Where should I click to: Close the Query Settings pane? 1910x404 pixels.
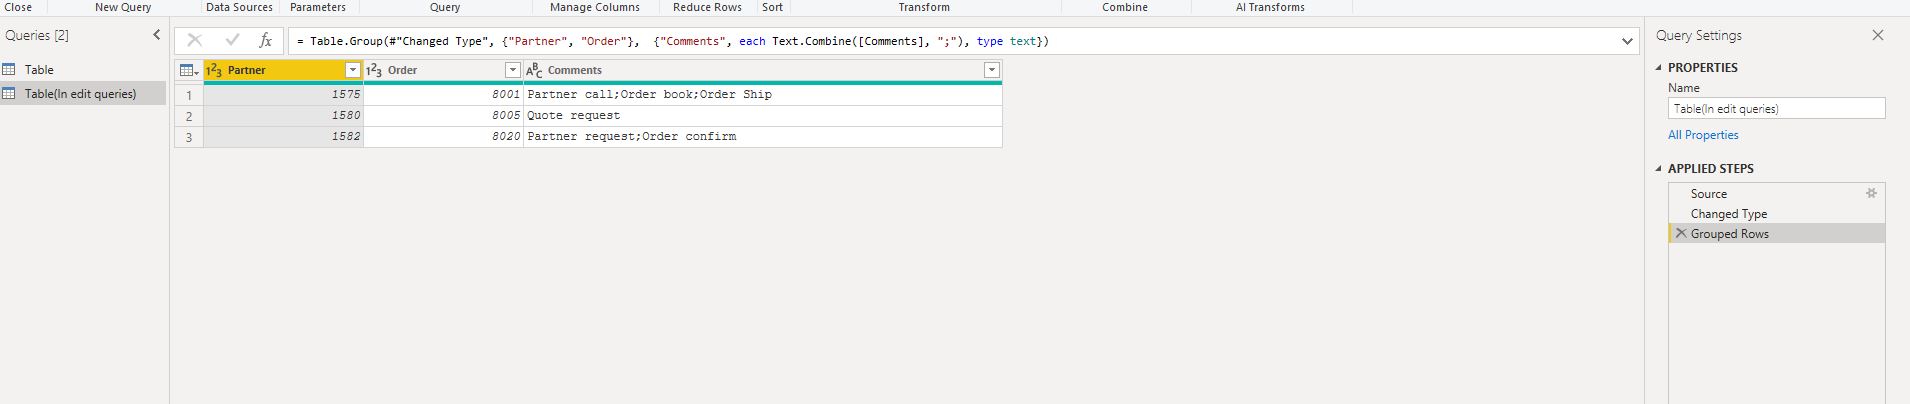(x=1877, y=35)
